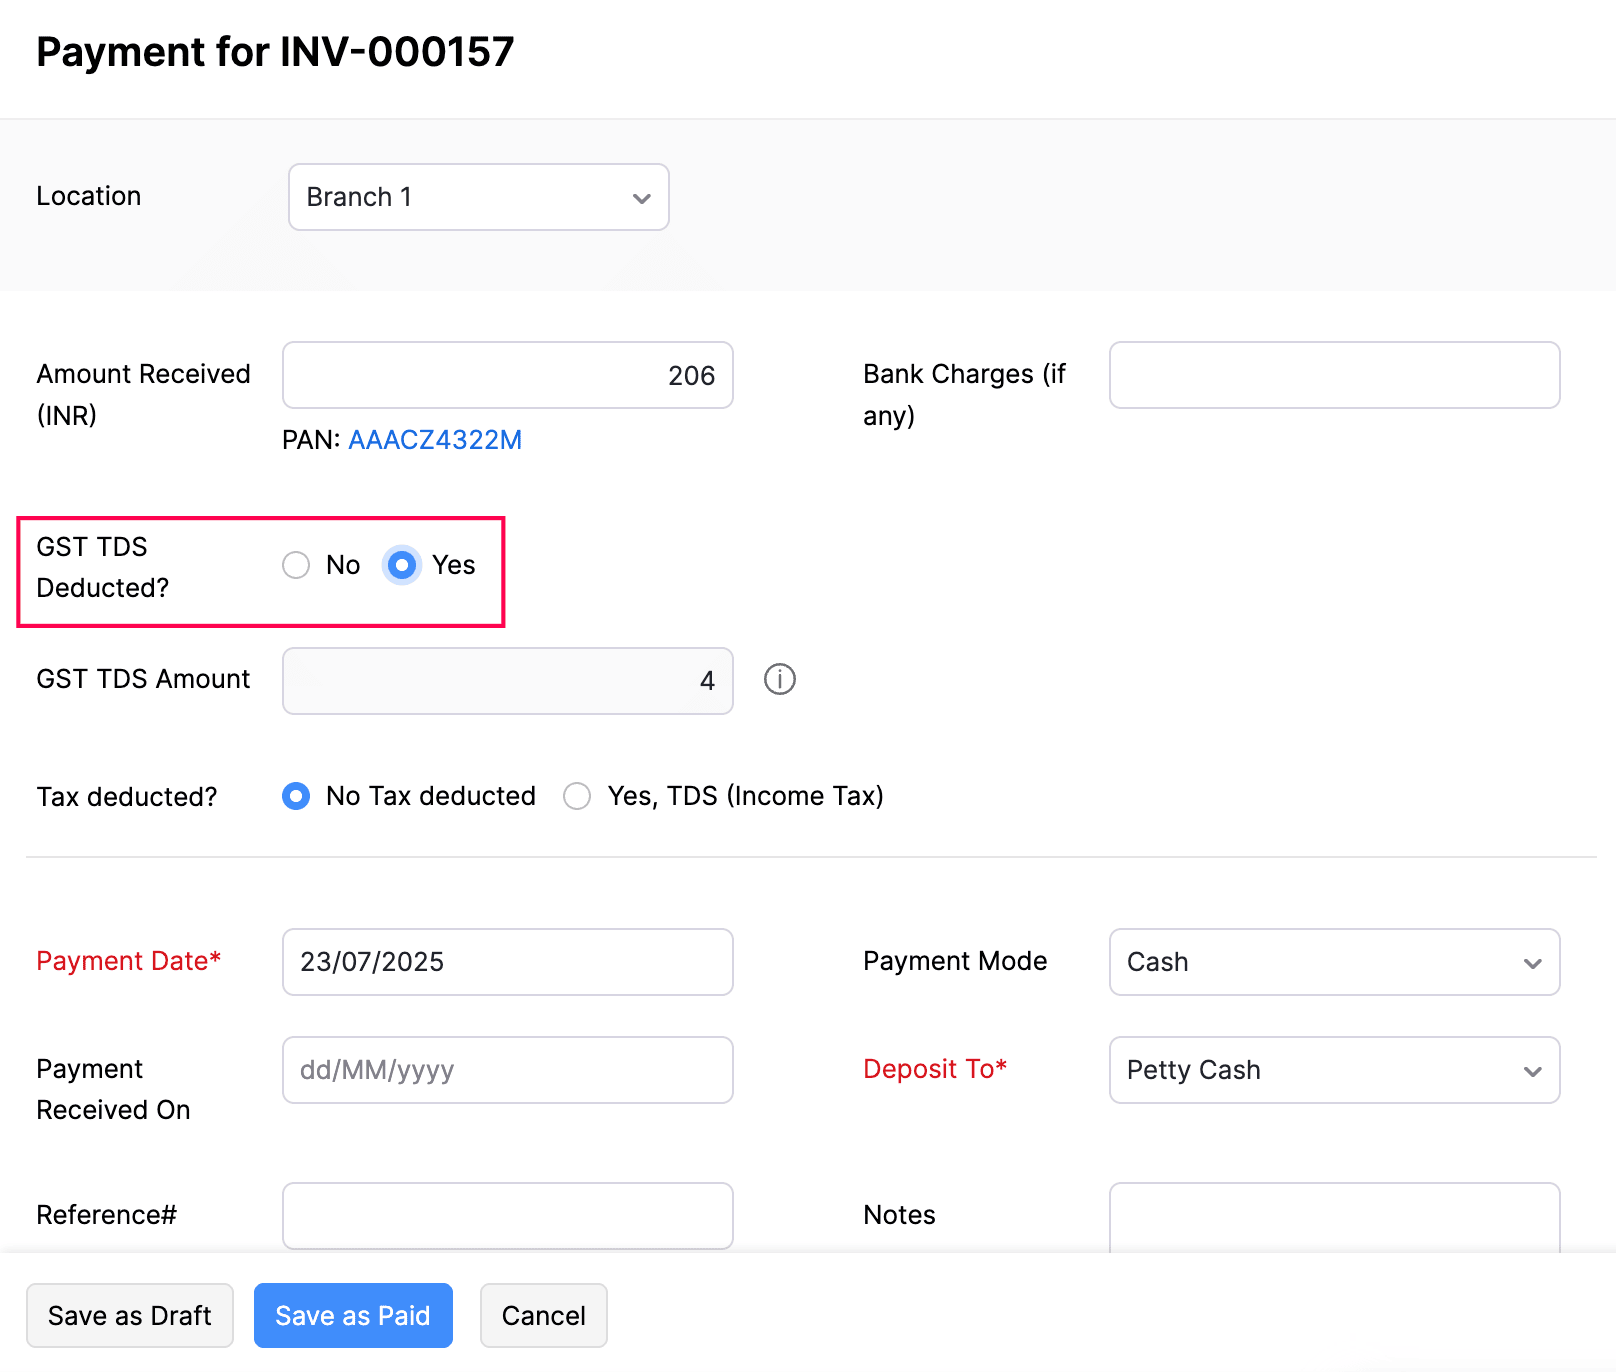Click the chevron arrow in Location selector
Image resolution: width=1616 pixels, height=1372 pixels.
[x=642, y=198]
